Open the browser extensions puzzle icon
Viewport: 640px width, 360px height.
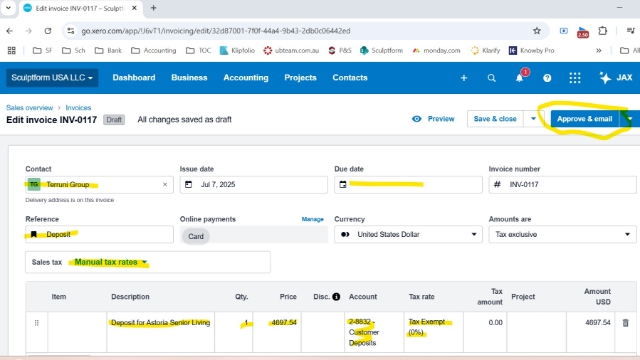click(x=602, y=31)
